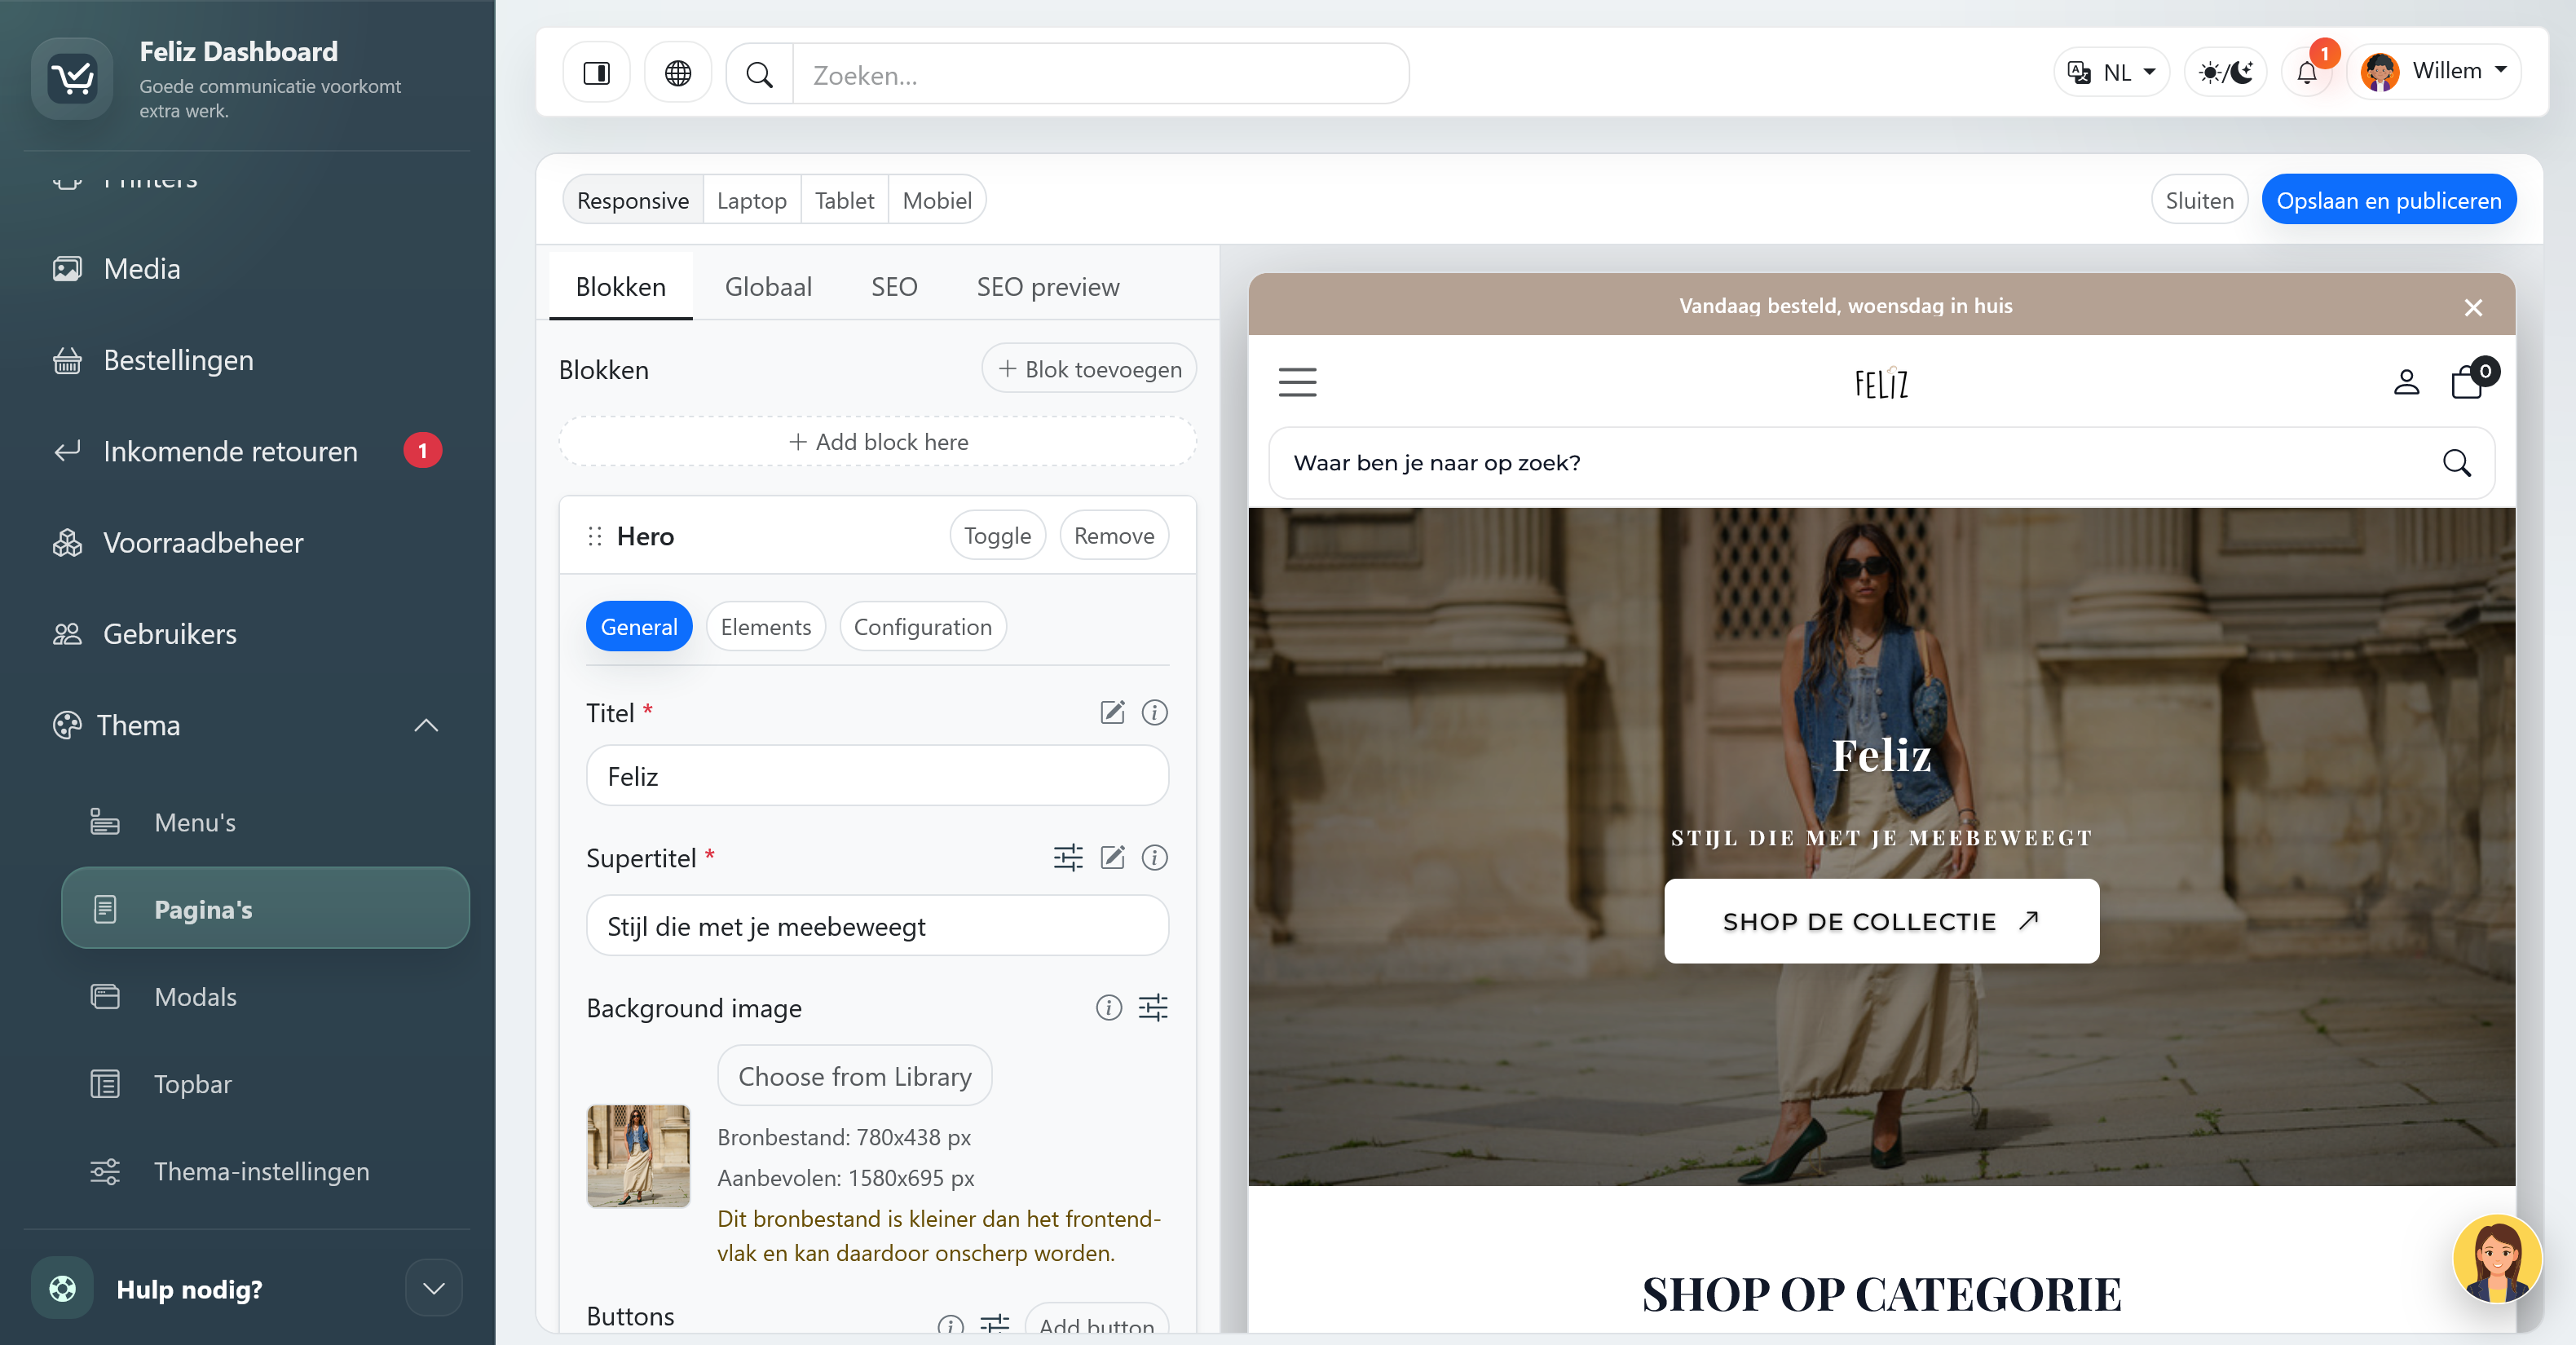The height and width of the screenshot is (1345, 2576).
Task: Open the NL language dropdown
Action: pos(2112,72)
